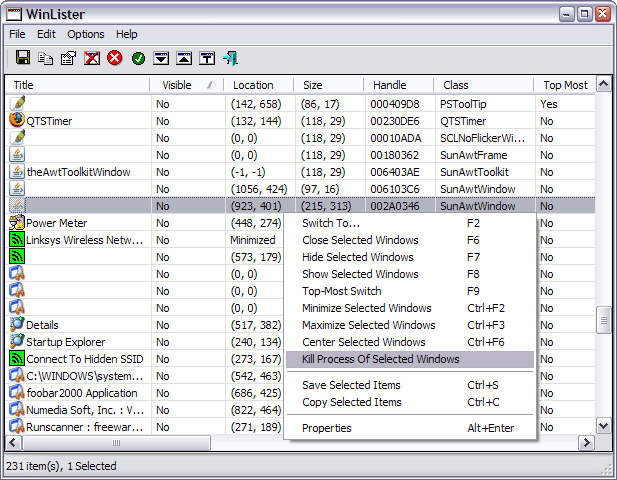Open the File menu
The width and height of the screenshot is (617, 480).
(x=17, y=34)
